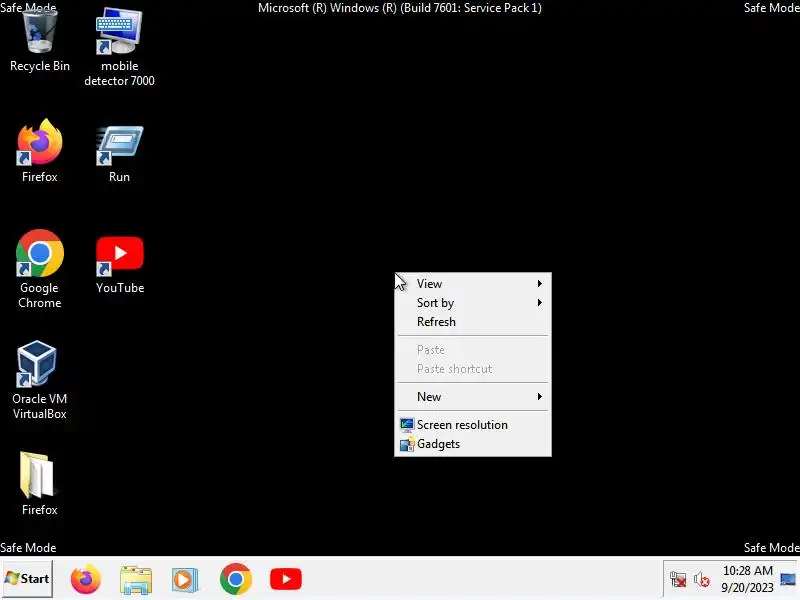
Task: Click the arrow beside Sort by
Action: pos(539,303)
